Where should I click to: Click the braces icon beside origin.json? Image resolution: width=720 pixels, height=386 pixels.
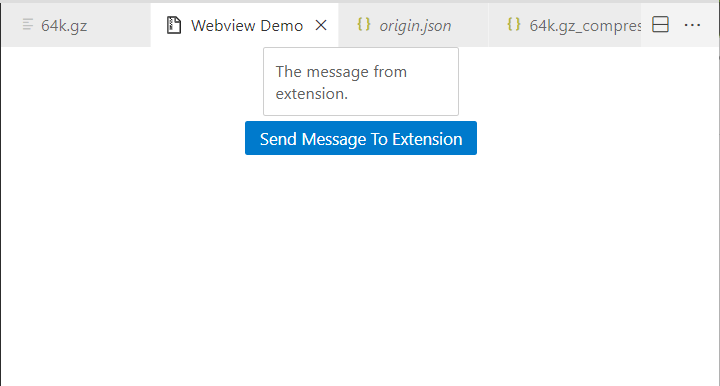(x=364, y=24)
